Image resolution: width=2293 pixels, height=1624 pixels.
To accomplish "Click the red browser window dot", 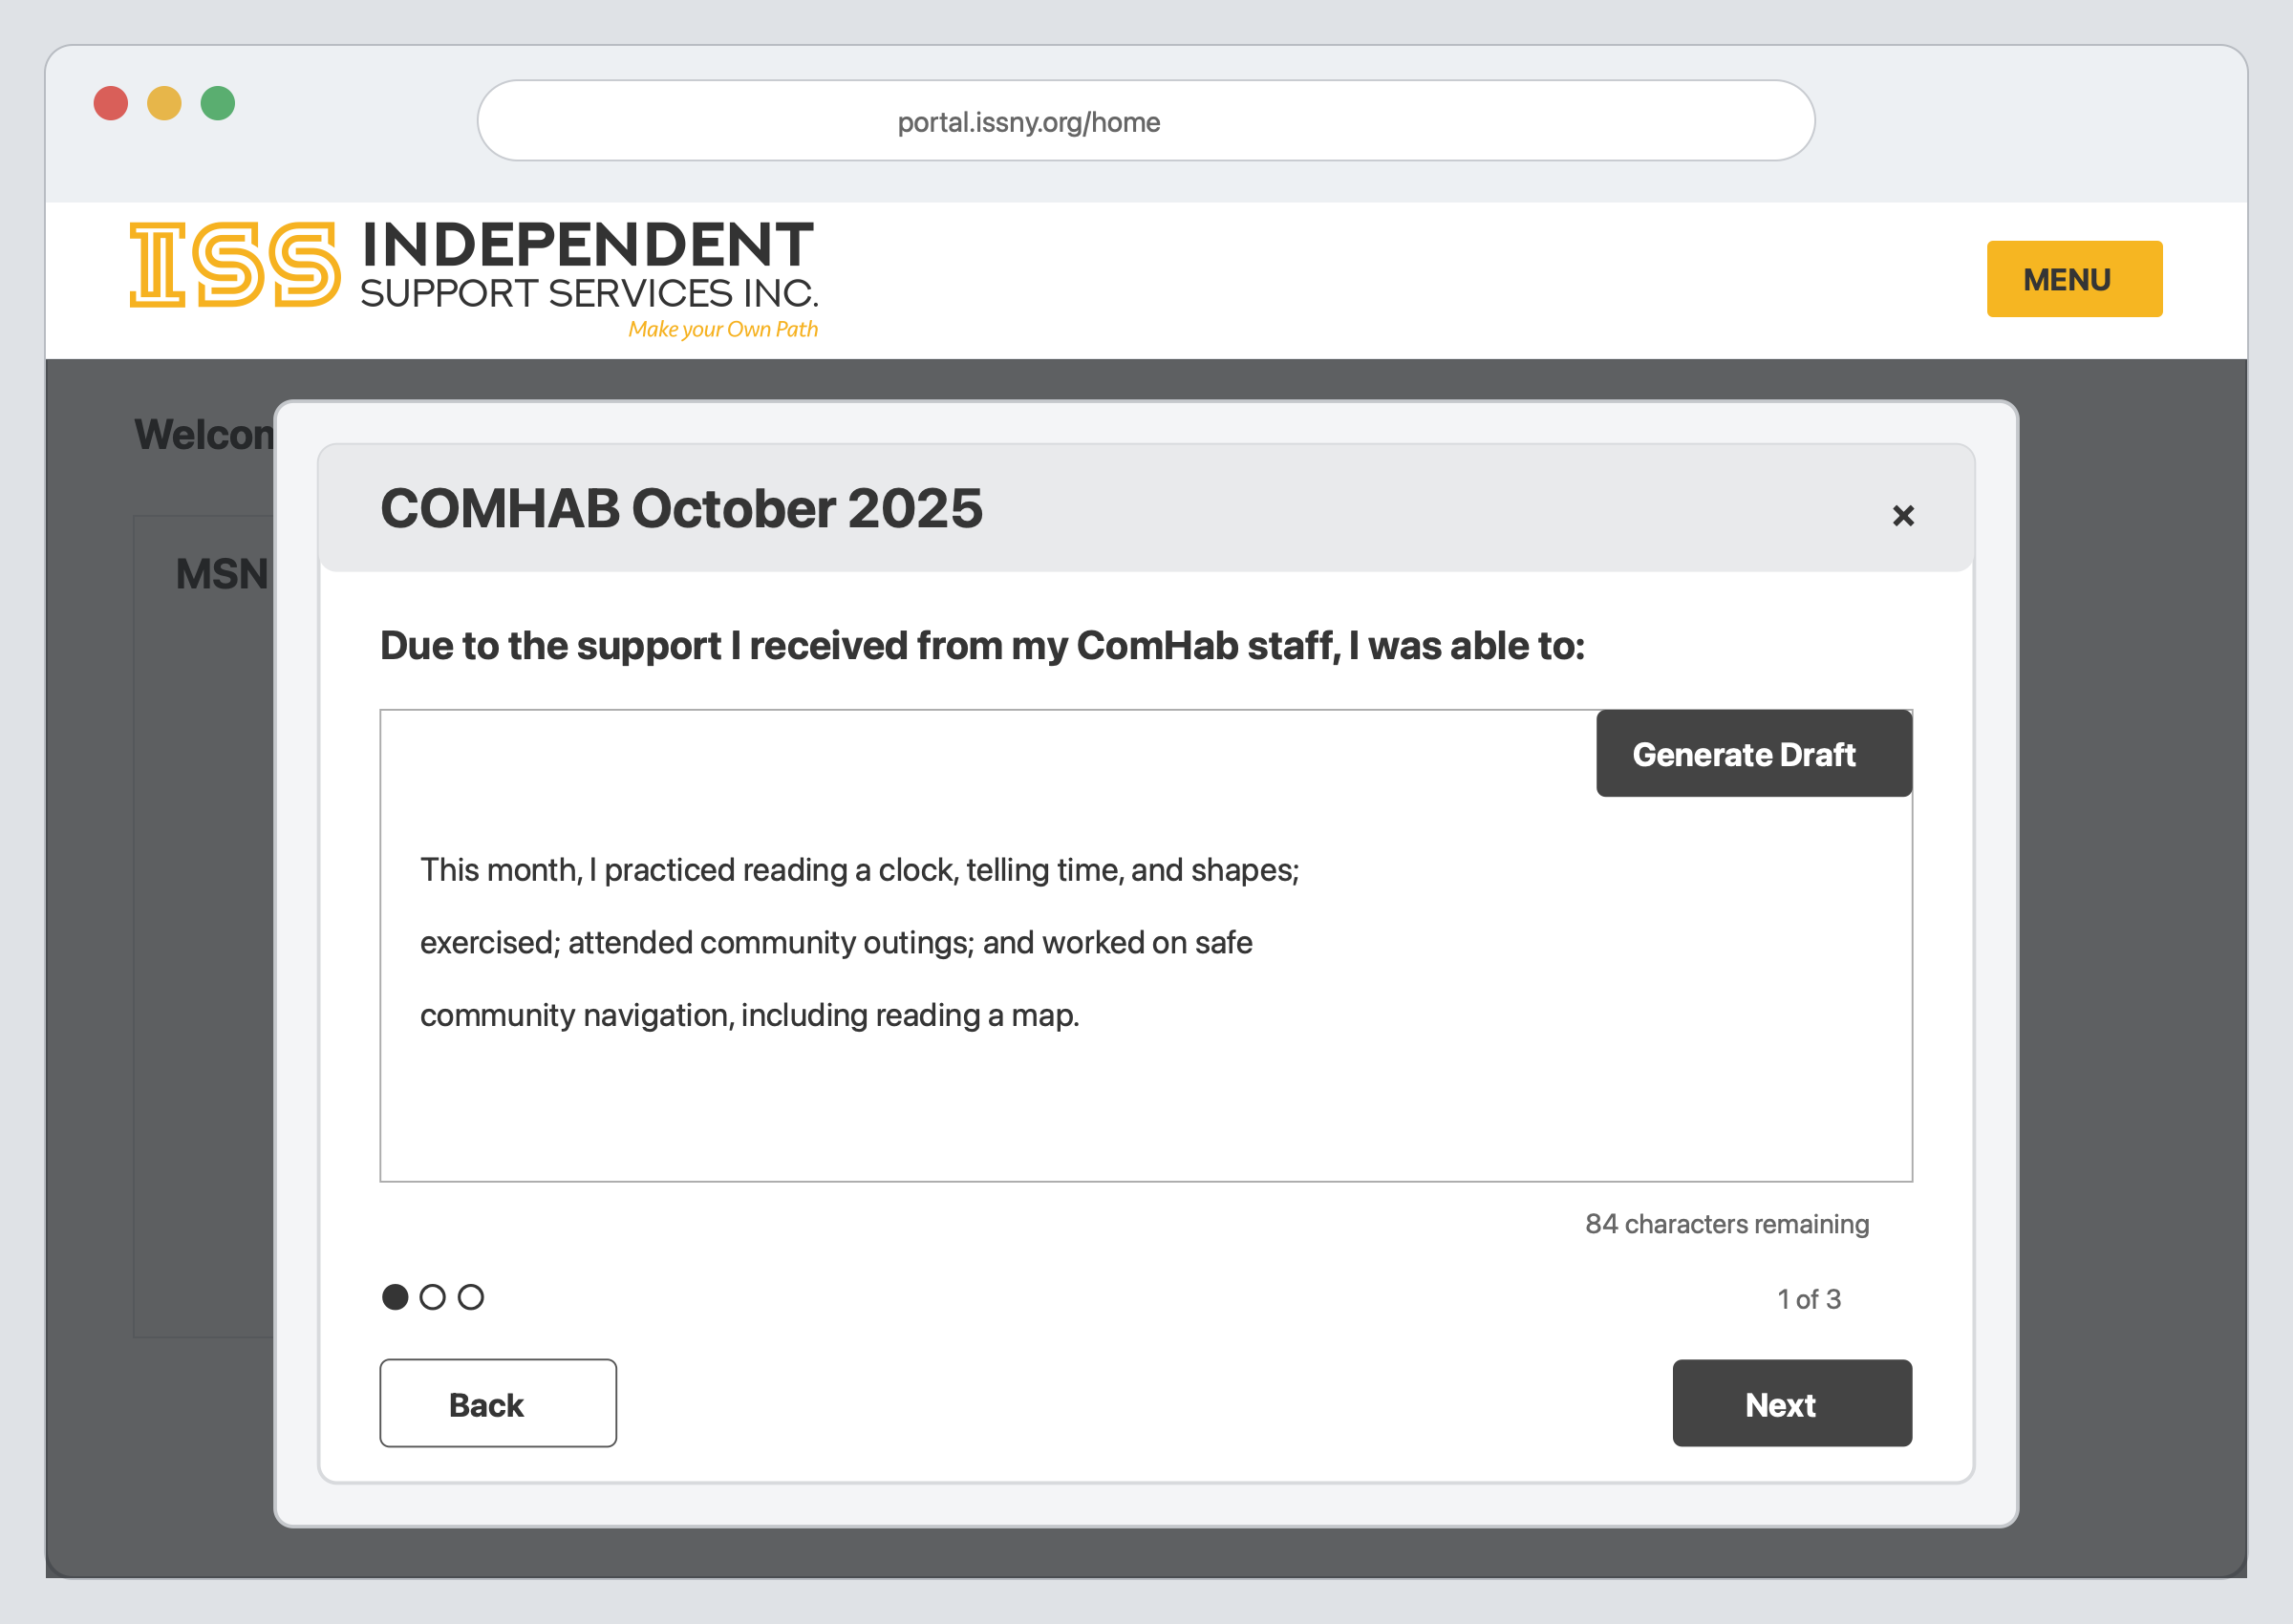I will pos(111,103).
